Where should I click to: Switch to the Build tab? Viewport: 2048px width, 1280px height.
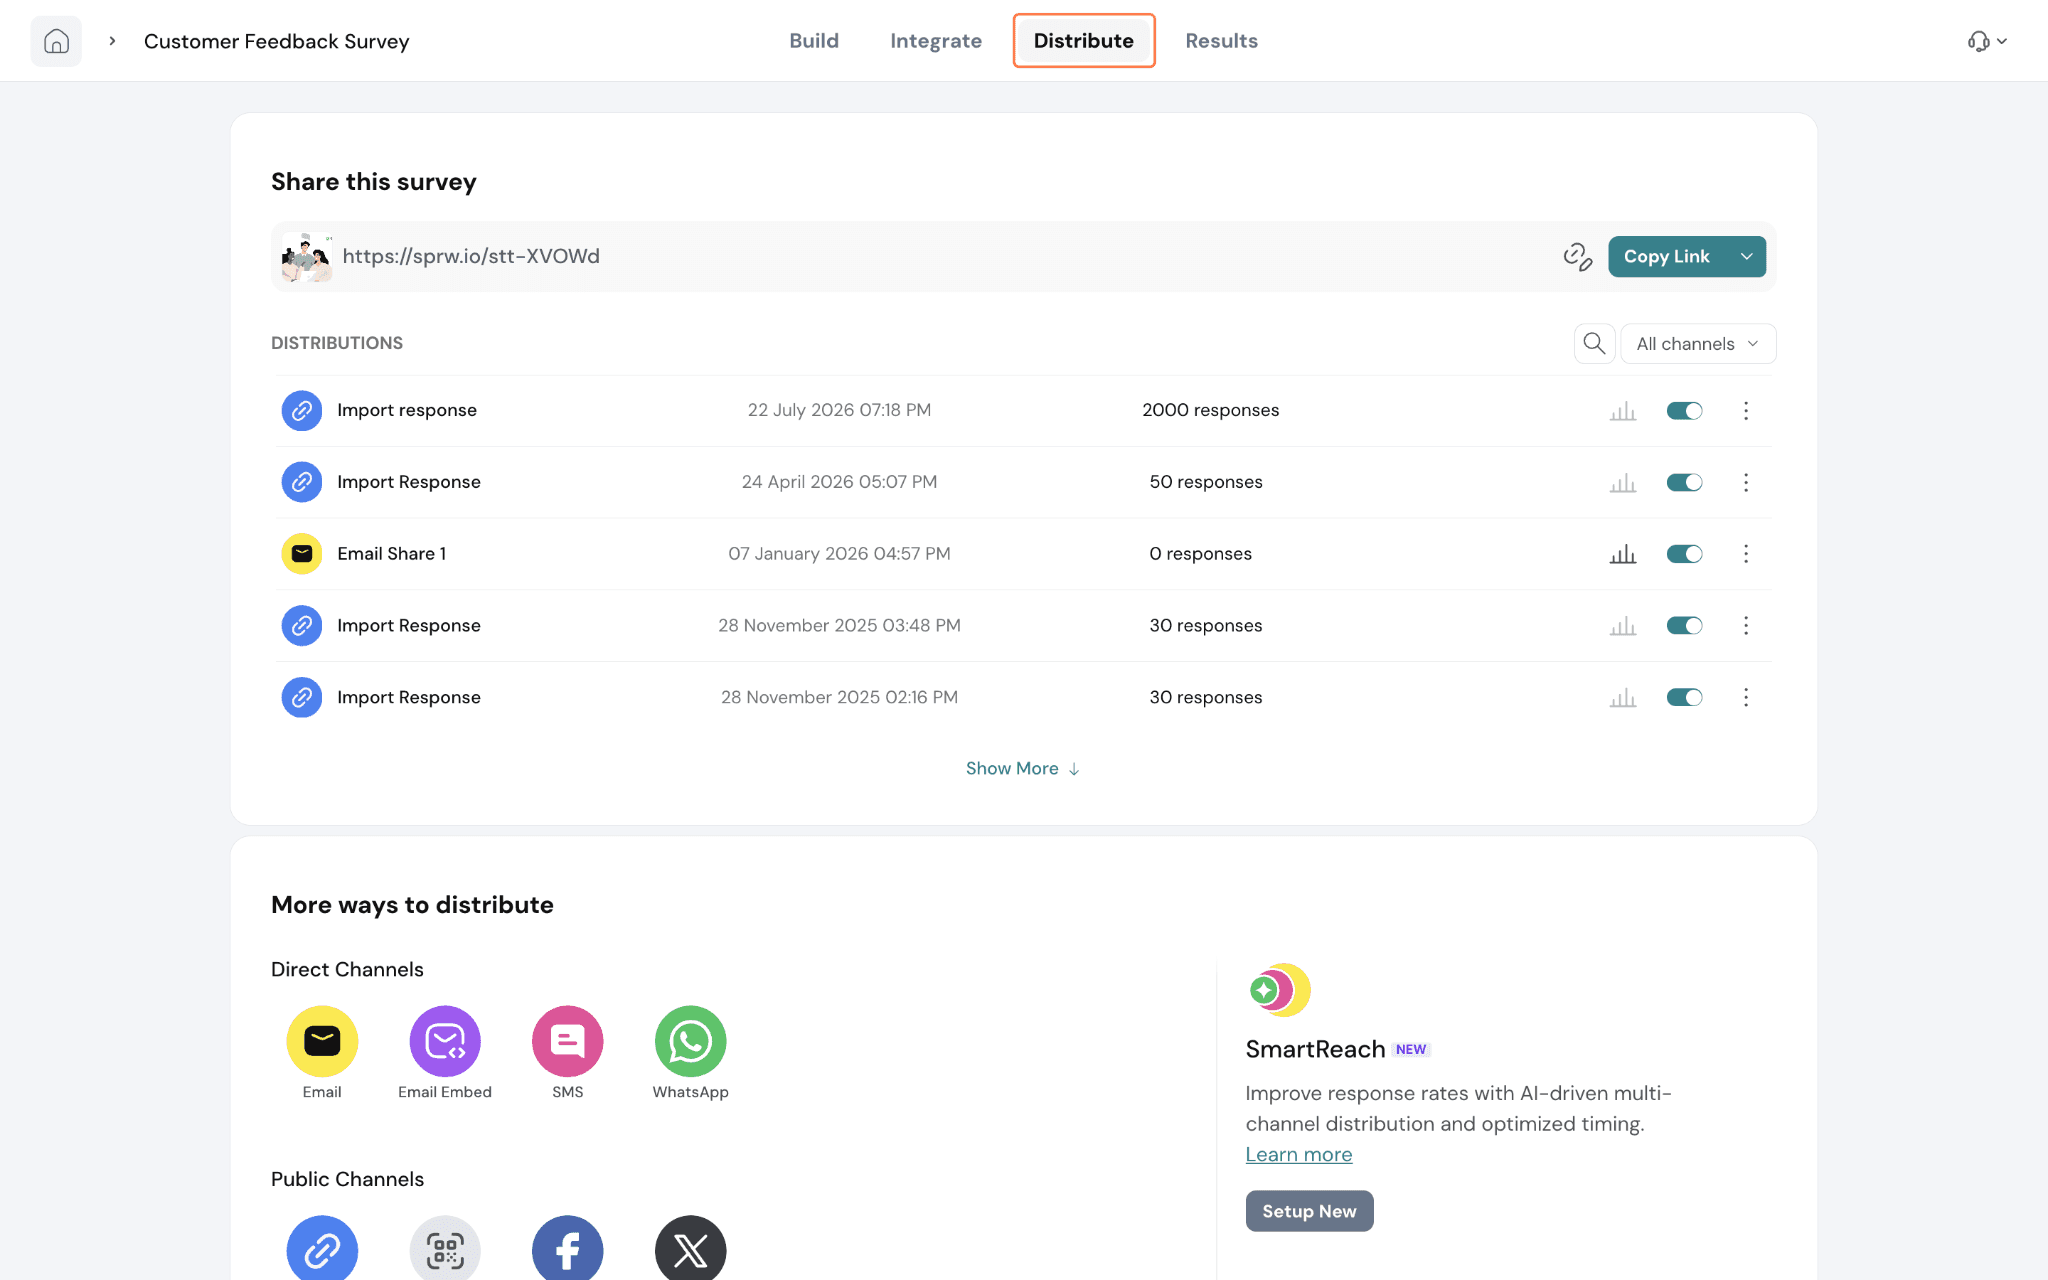pyautogui.click(x=814, y=41)
